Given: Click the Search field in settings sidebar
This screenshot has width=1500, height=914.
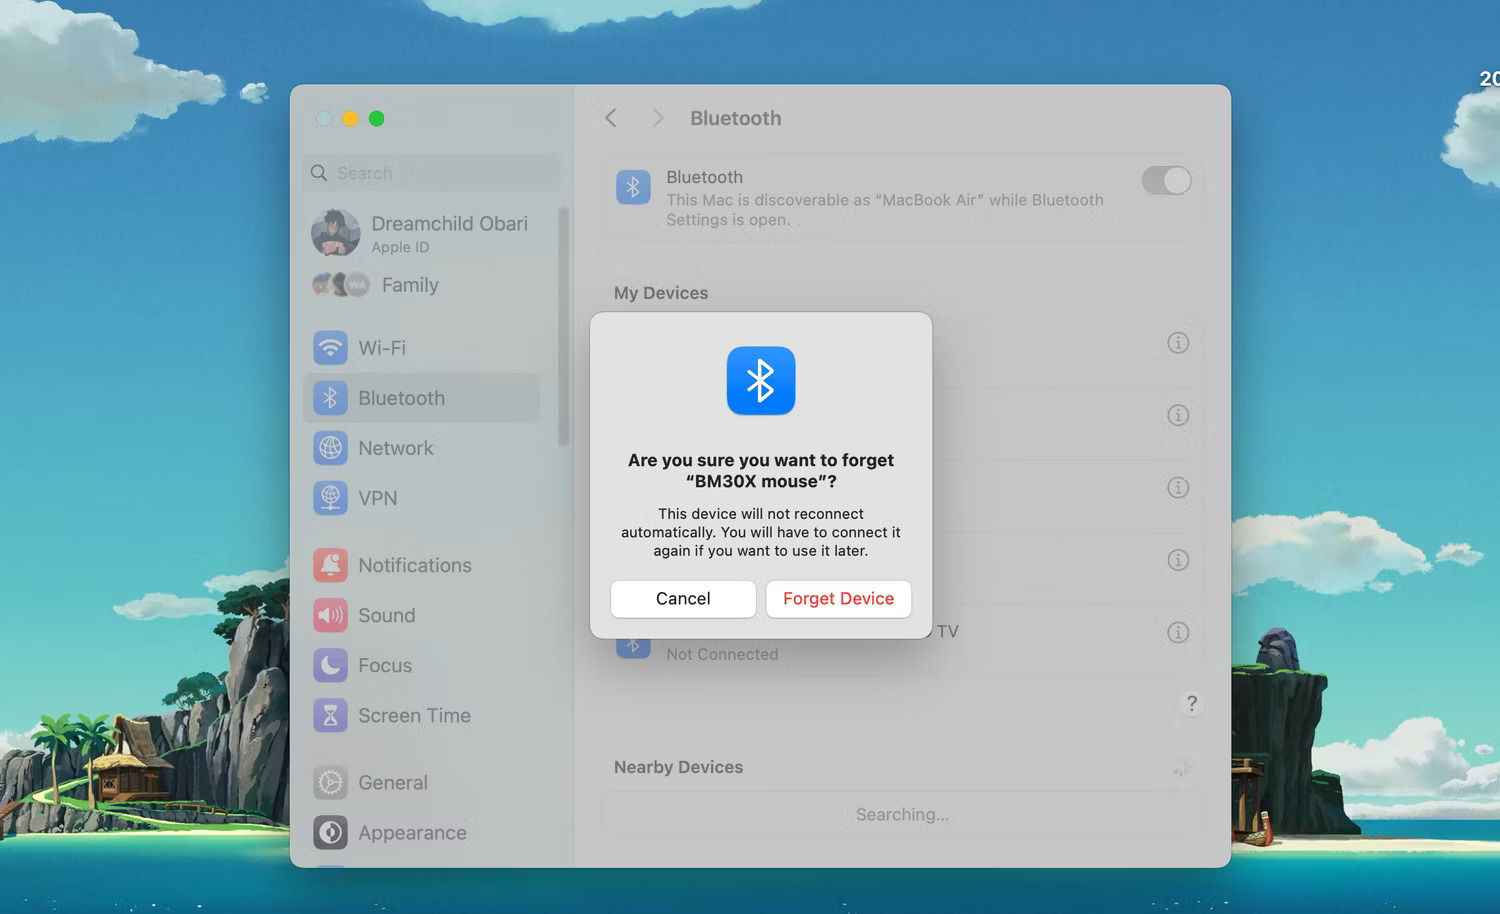Looking at the screenshot, I should tap(430, 172).
